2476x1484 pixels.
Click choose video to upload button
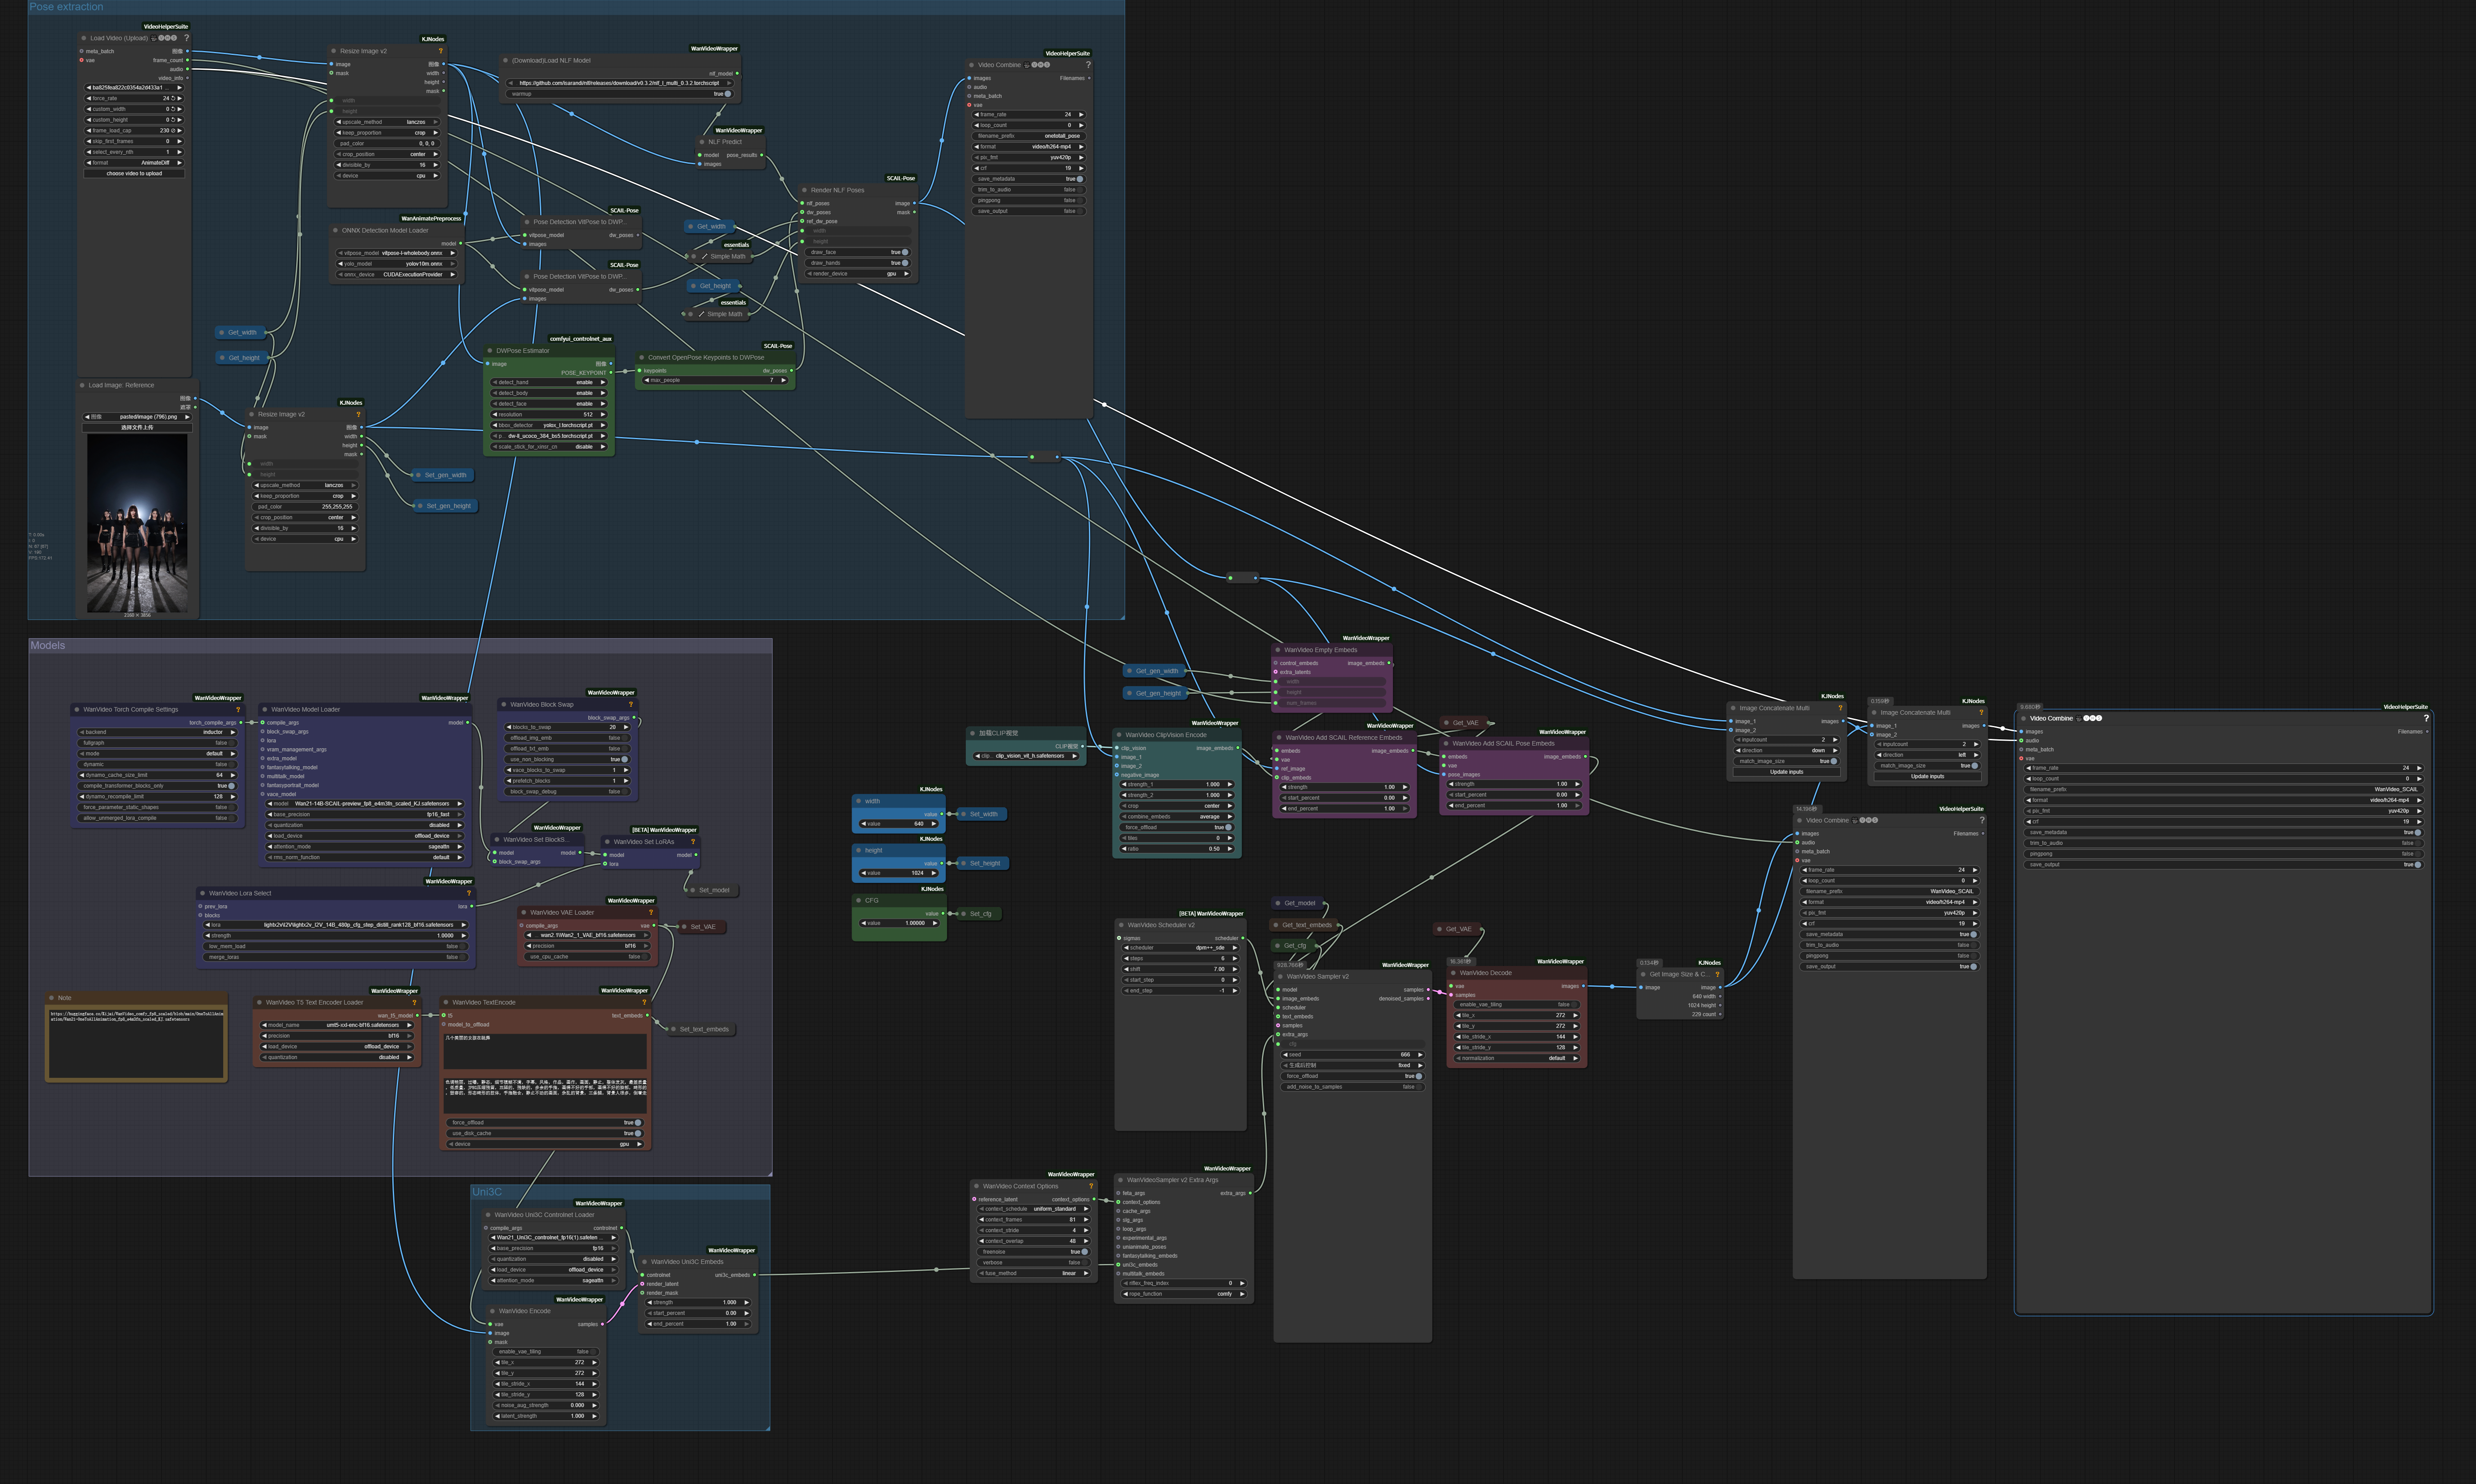(134, 174)
